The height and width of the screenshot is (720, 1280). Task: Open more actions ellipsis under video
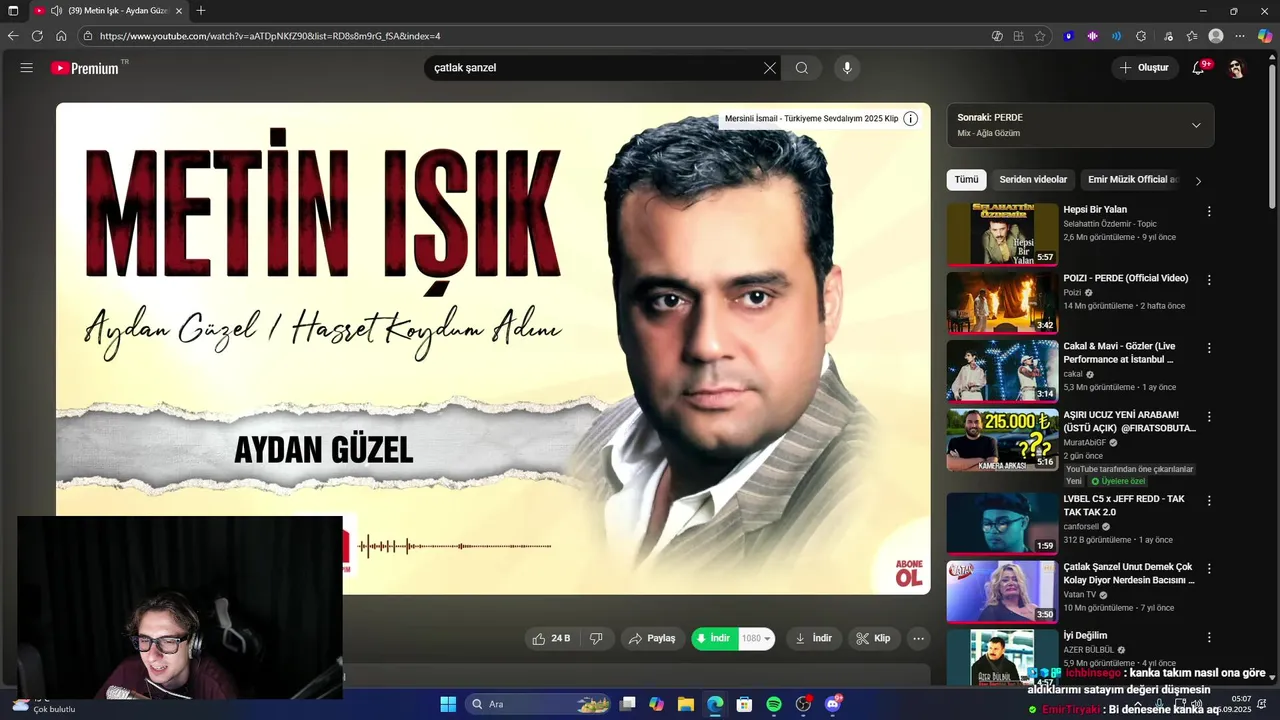(919, 638)
